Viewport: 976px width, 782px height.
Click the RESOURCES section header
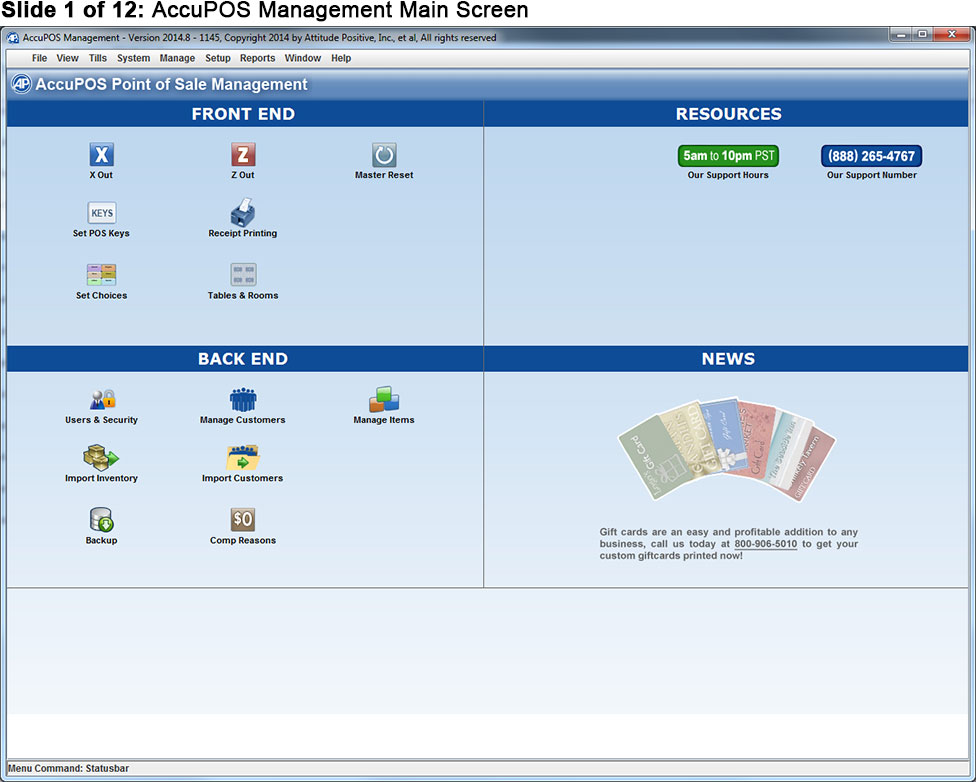pos(726,114)
